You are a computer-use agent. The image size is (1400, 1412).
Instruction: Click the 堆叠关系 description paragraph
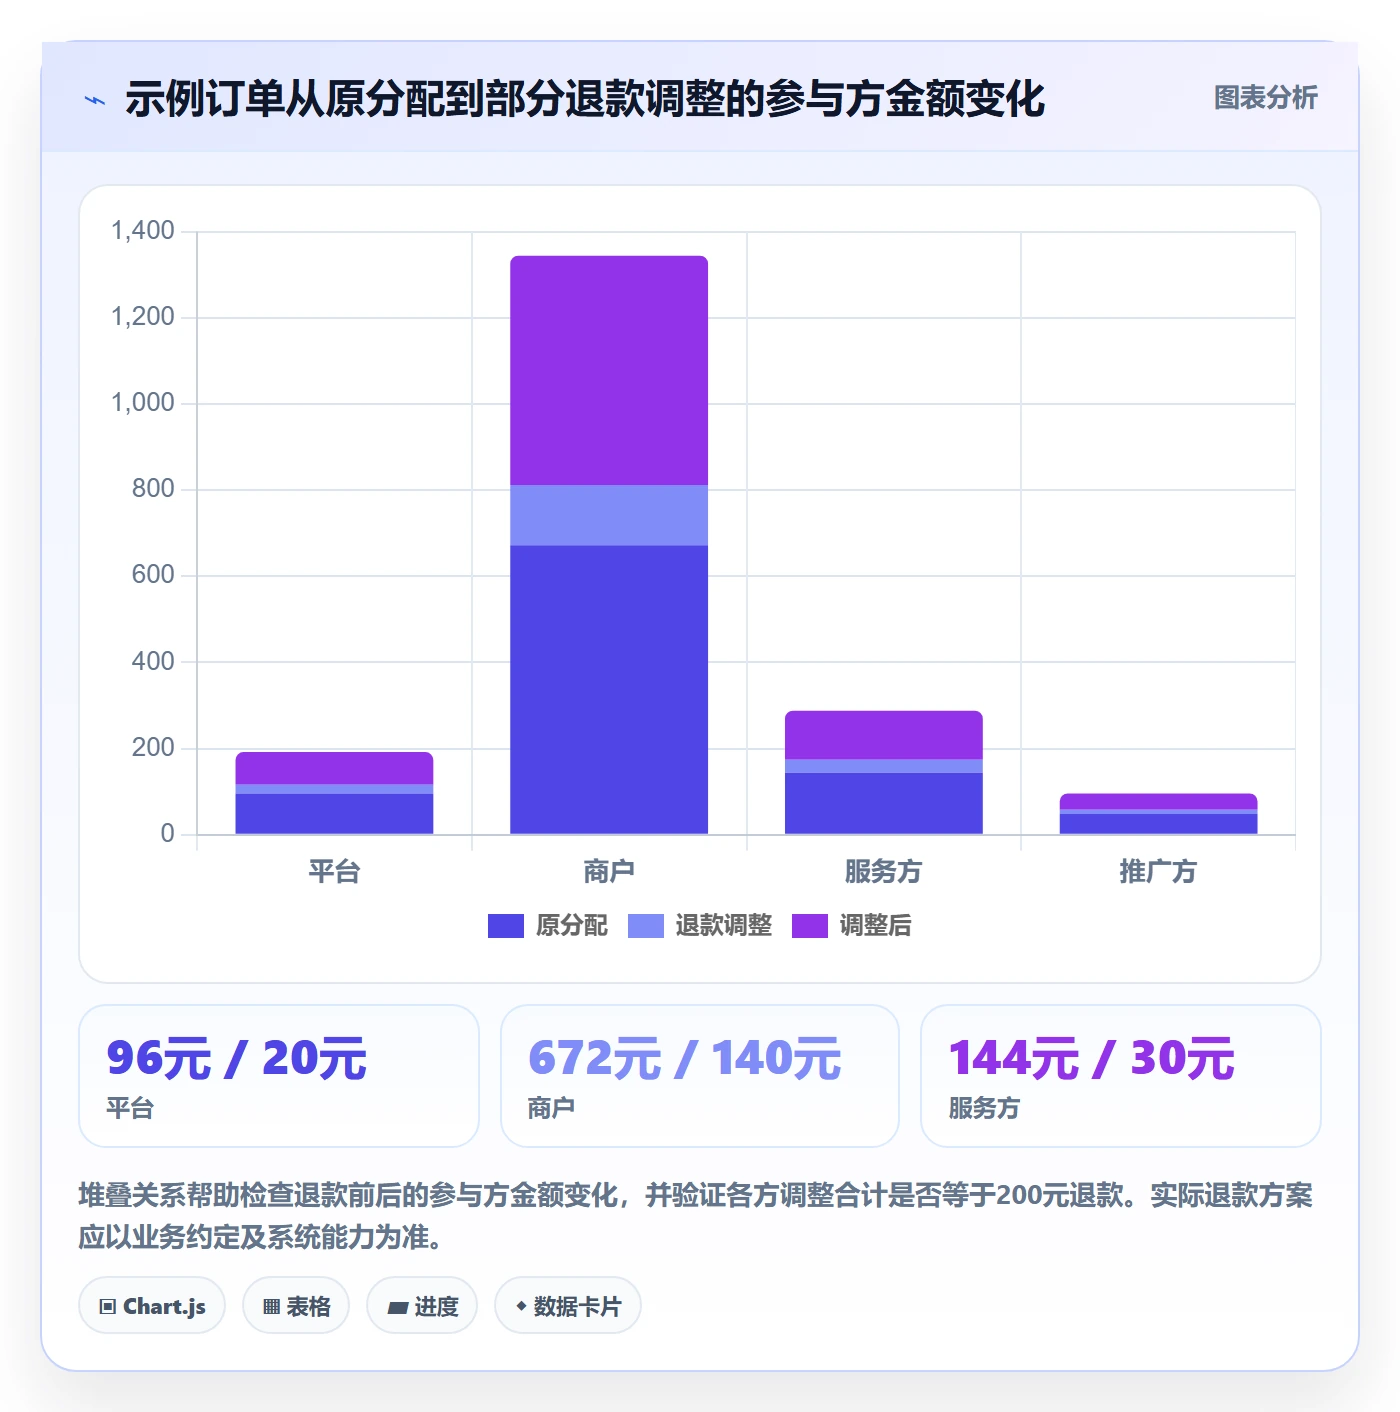[696, 1216]
